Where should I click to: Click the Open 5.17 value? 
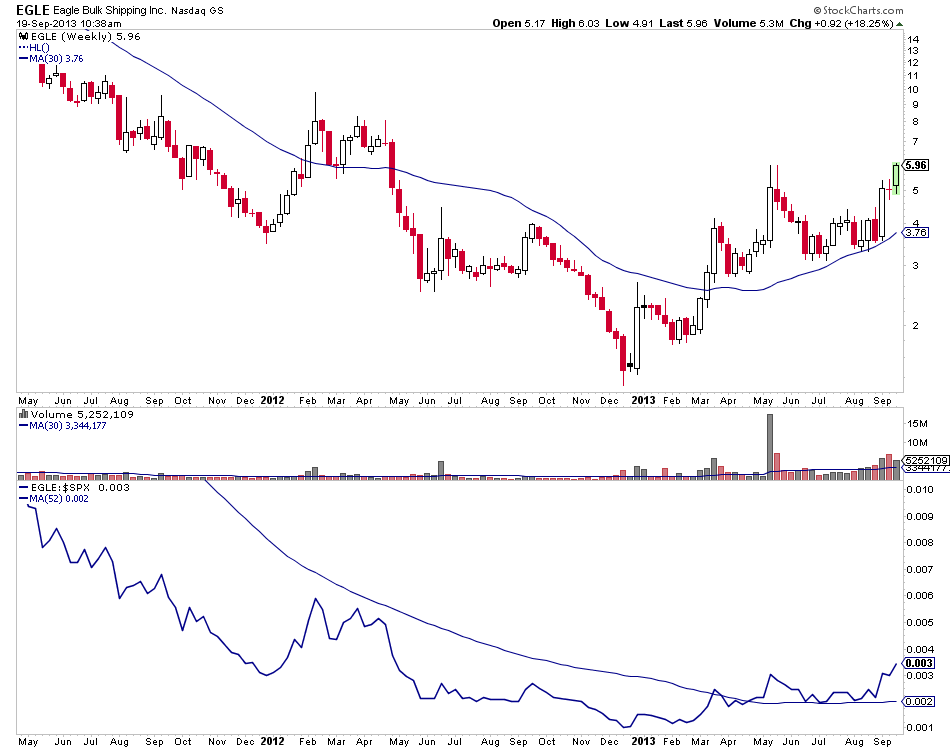[519, 24]
